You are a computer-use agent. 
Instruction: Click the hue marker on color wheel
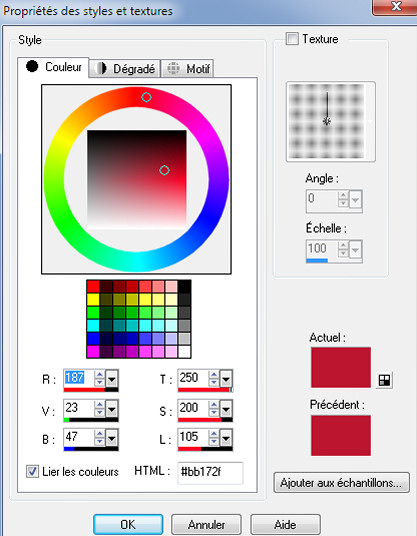146,97
